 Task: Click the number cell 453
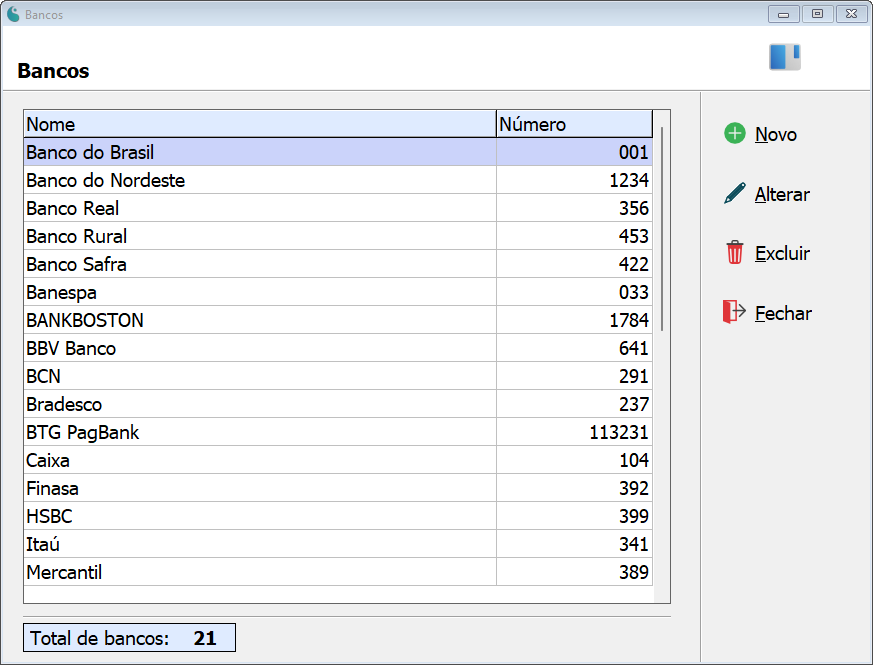point(574,236)
